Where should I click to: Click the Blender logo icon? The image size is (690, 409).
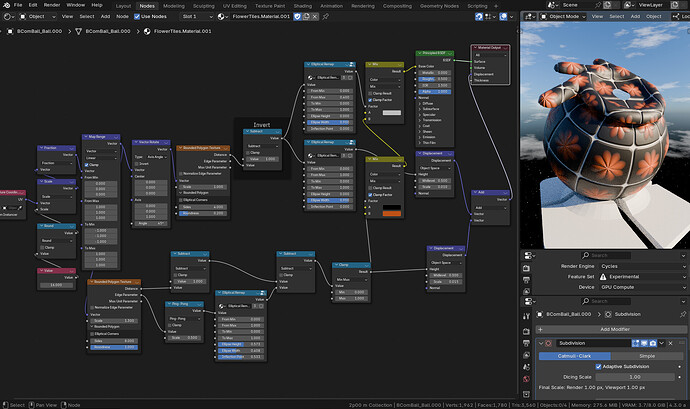tap(6, 5)
